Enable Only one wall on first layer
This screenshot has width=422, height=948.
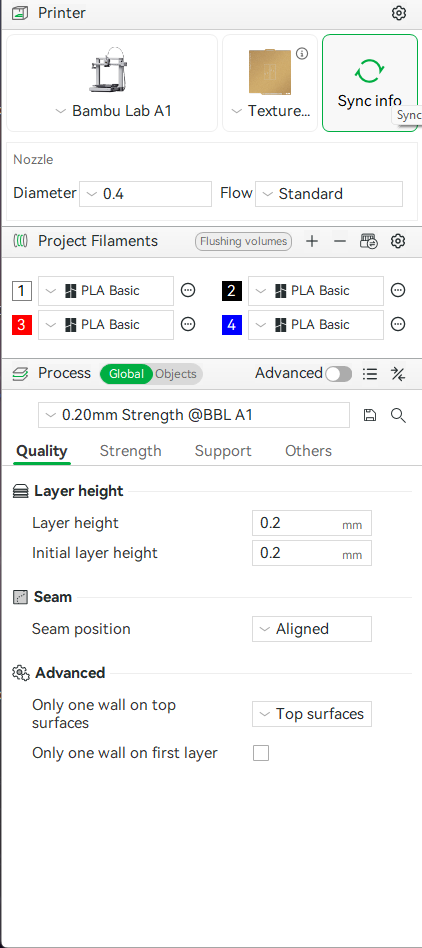(261, 753)
